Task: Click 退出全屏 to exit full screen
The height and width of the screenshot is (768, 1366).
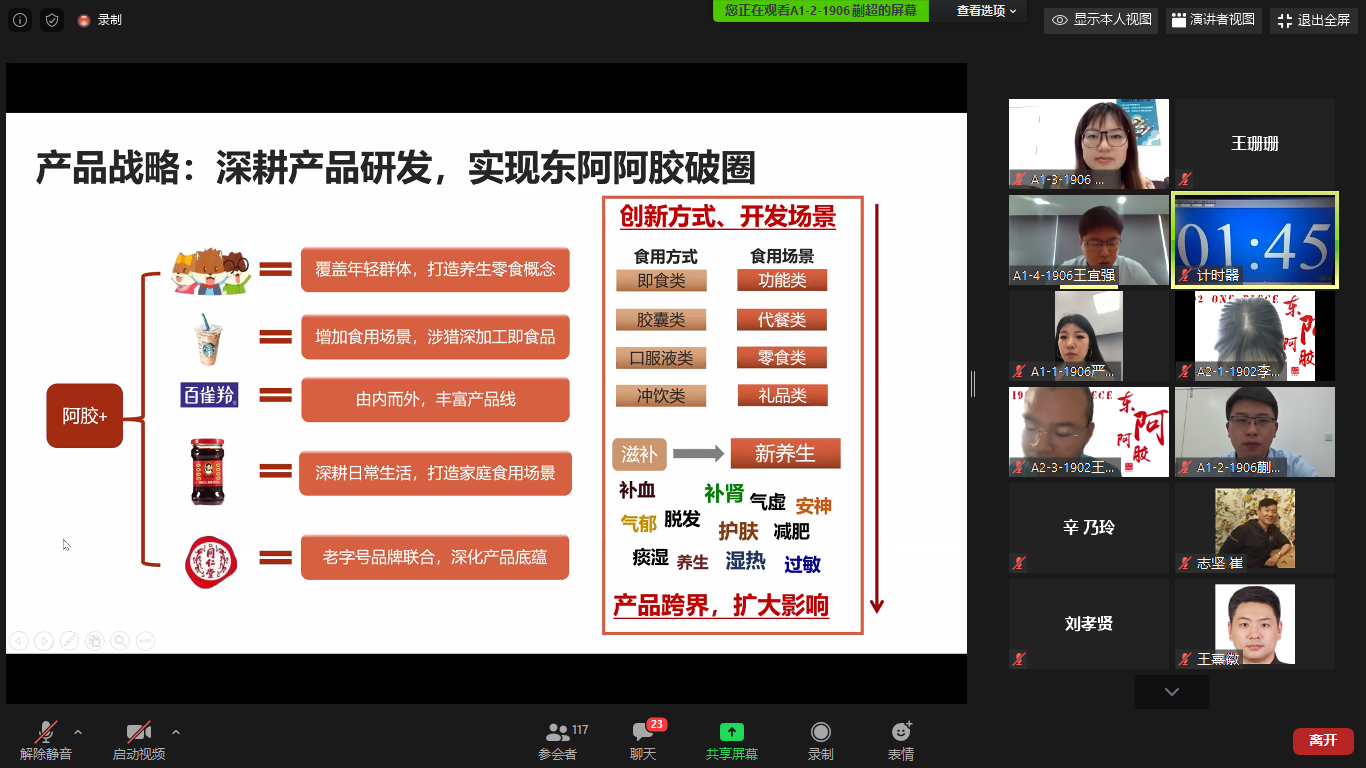Action: (x=1314, y=20)
